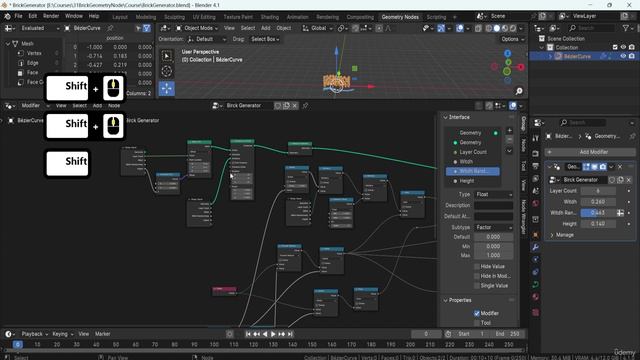This screenshot has width=640, height=360.
Task: Collapse the Interface panel
Action: (x=456, y=117)
